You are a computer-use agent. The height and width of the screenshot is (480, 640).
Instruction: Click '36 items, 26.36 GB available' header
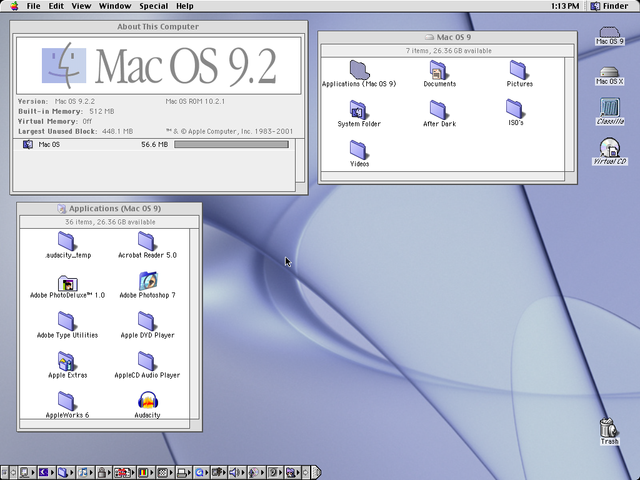[x=110, y=222]
